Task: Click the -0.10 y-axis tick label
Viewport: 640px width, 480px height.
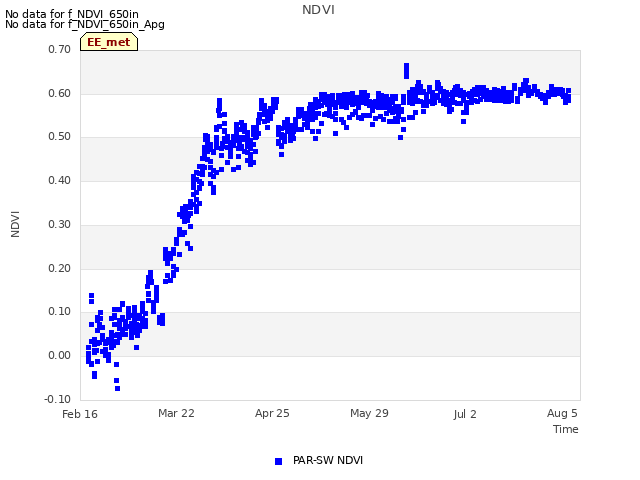Action: point(58,399)
